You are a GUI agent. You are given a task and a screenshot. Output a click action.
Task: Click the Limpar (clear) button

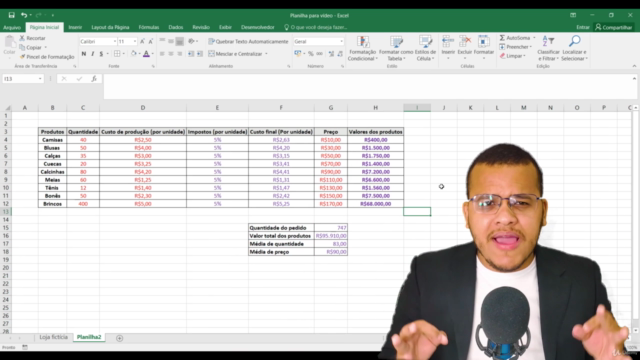tap(513, 56)
